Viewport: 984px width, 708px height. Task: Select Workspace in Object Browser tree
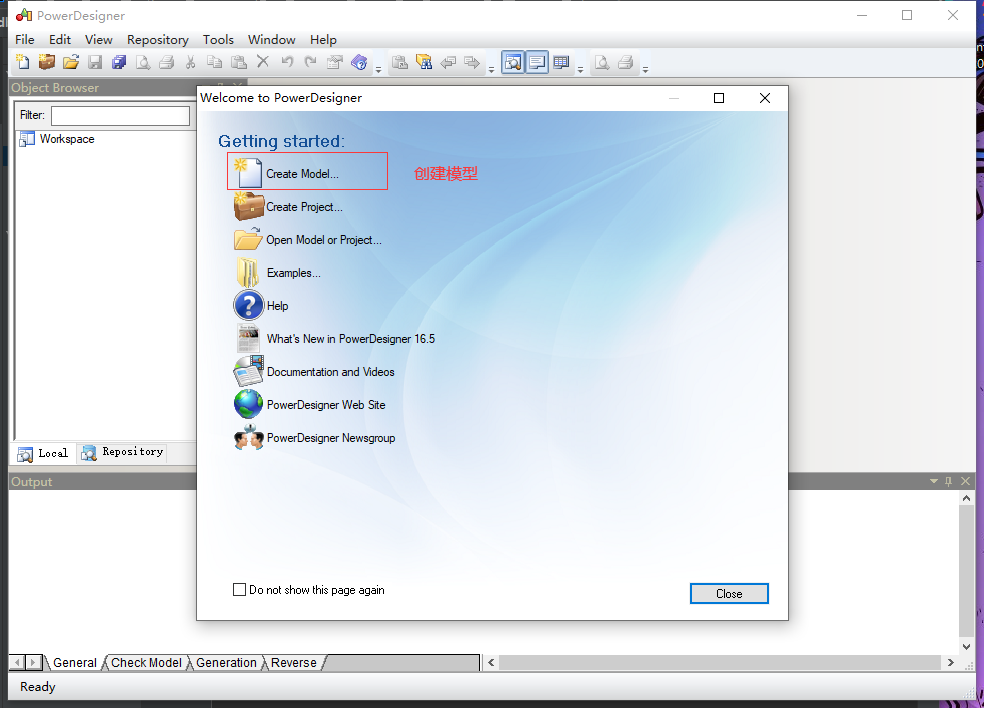[67, 139]
